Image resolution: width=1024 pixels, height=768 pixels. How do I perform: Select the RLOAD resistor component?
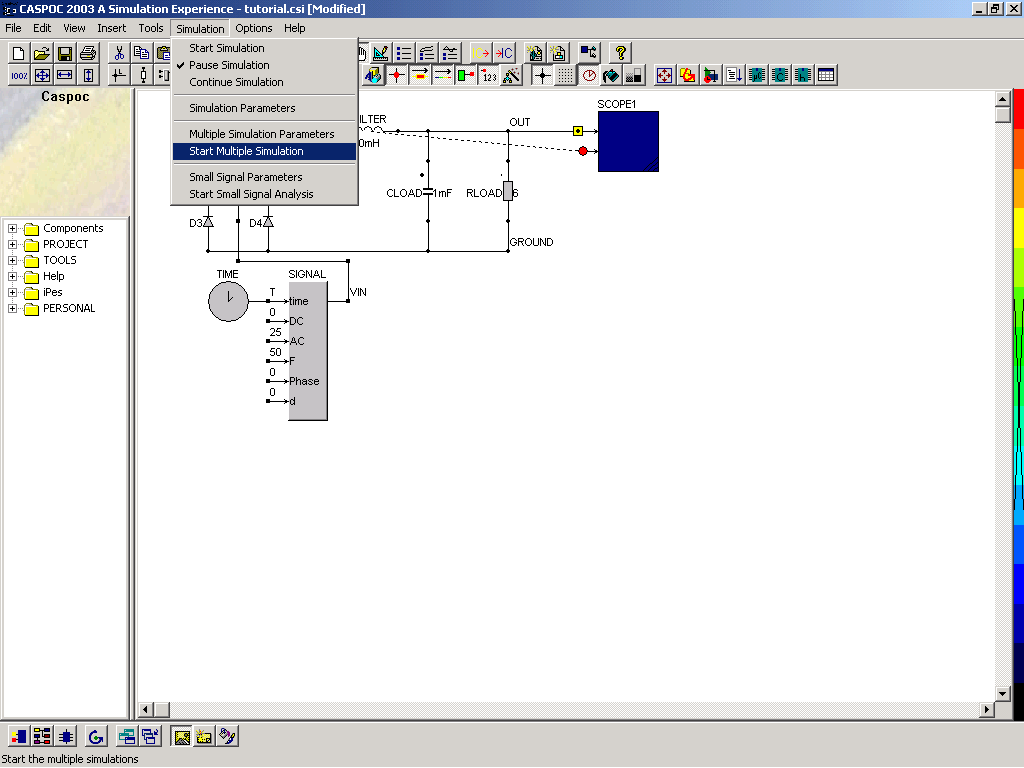(x=508, y=191)
